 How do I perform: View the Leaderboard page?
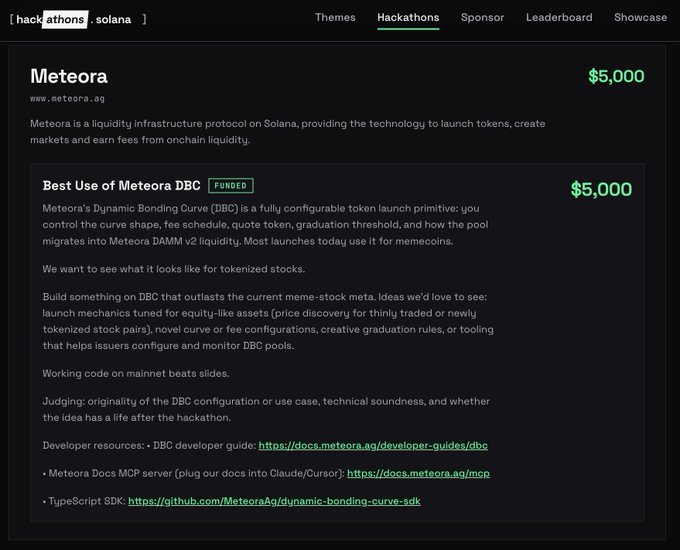click(559, 17)
